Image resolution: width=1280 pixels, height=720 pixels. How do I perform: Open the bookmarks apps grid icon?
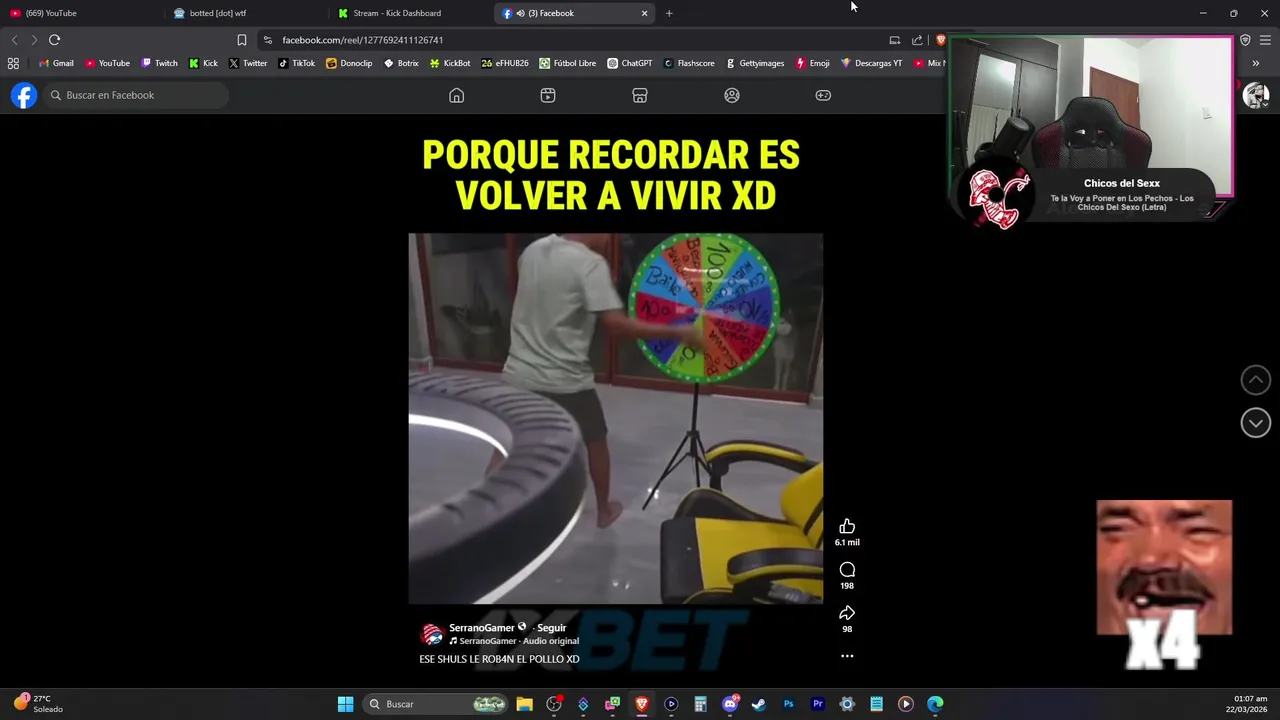[x=13, y=63]
